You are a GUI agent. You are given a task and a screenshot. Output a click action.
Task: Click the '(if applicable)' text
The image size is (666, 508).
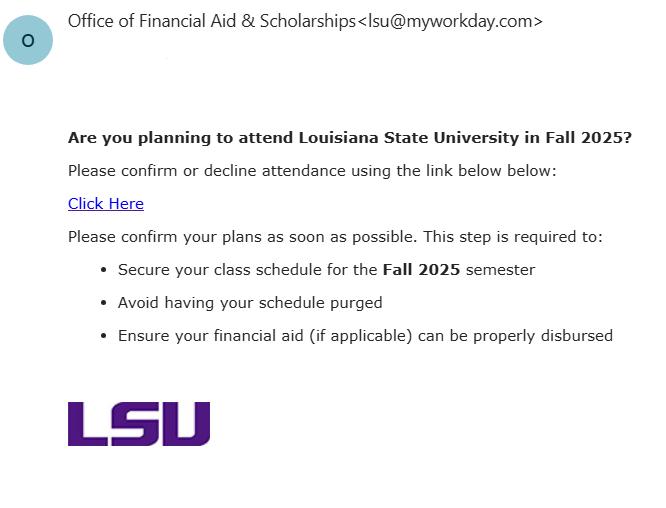[x=361, y=336]
